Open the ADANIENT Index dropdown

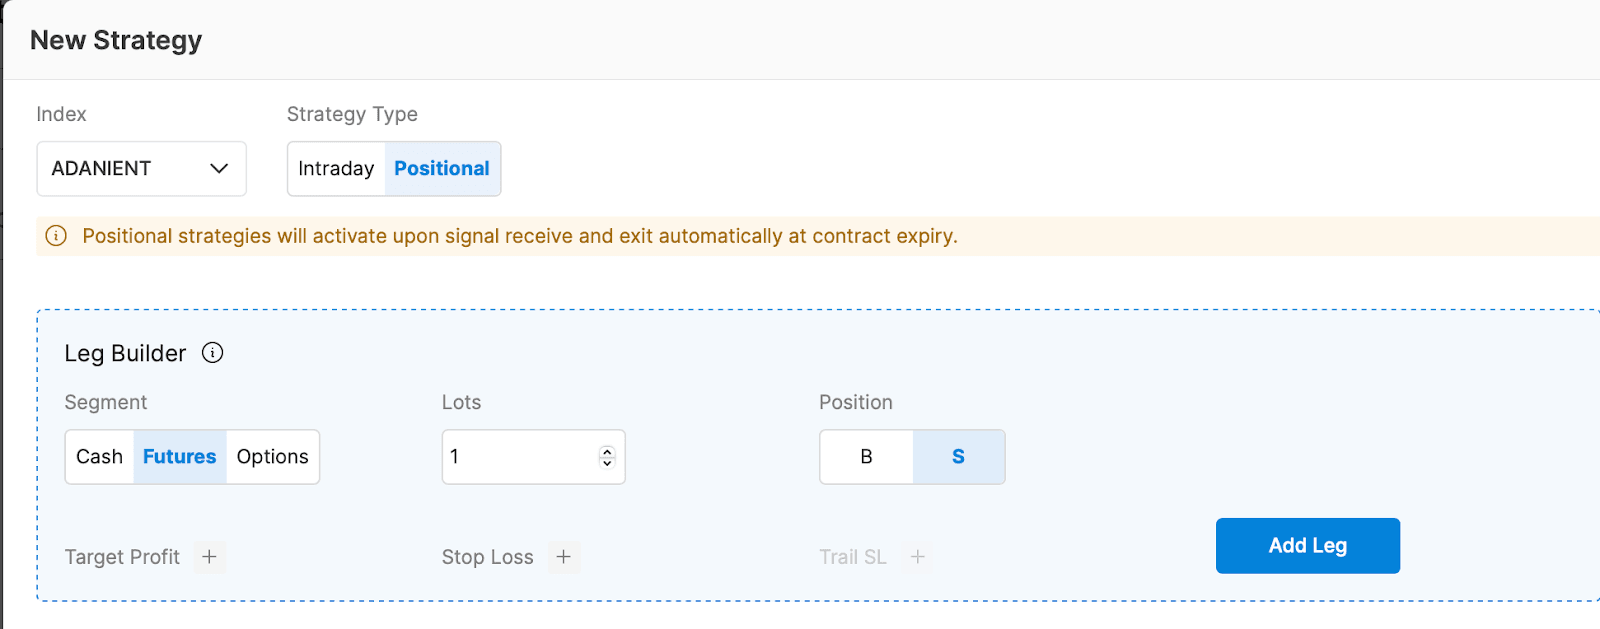(141, 169)
